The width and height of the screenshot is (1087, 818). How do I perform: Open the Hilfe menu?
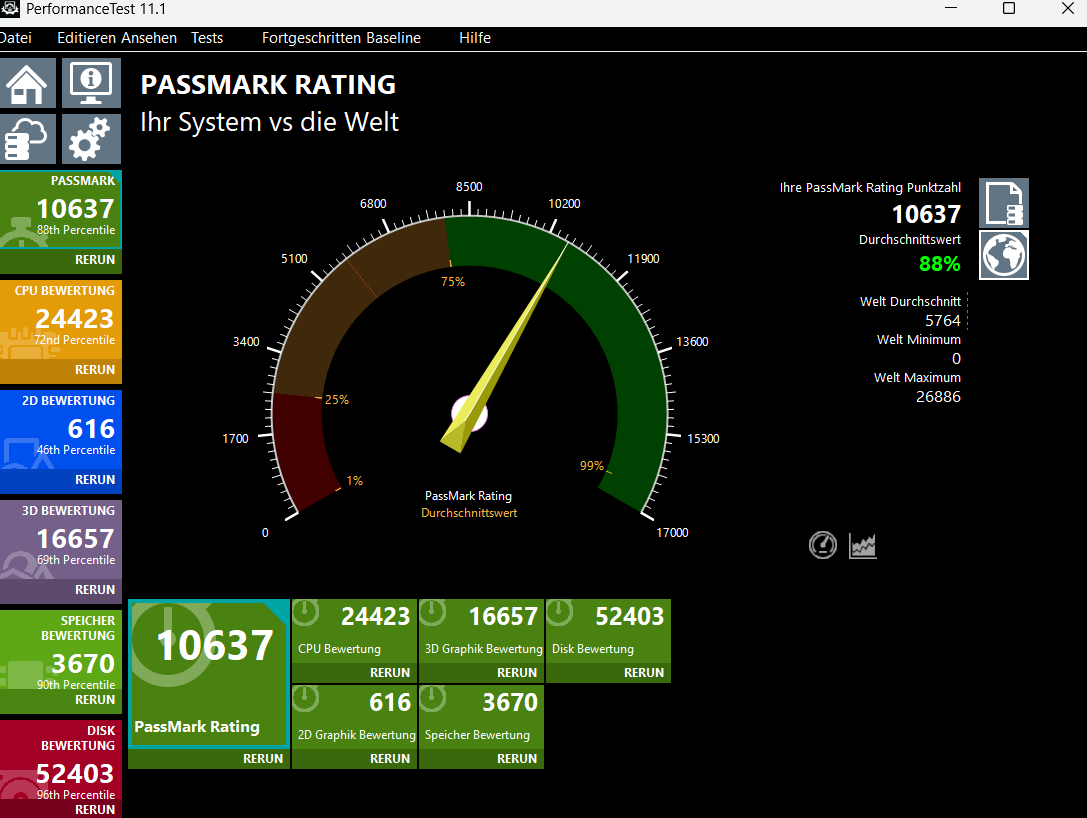pyautogui.click(x=475, y=38)
